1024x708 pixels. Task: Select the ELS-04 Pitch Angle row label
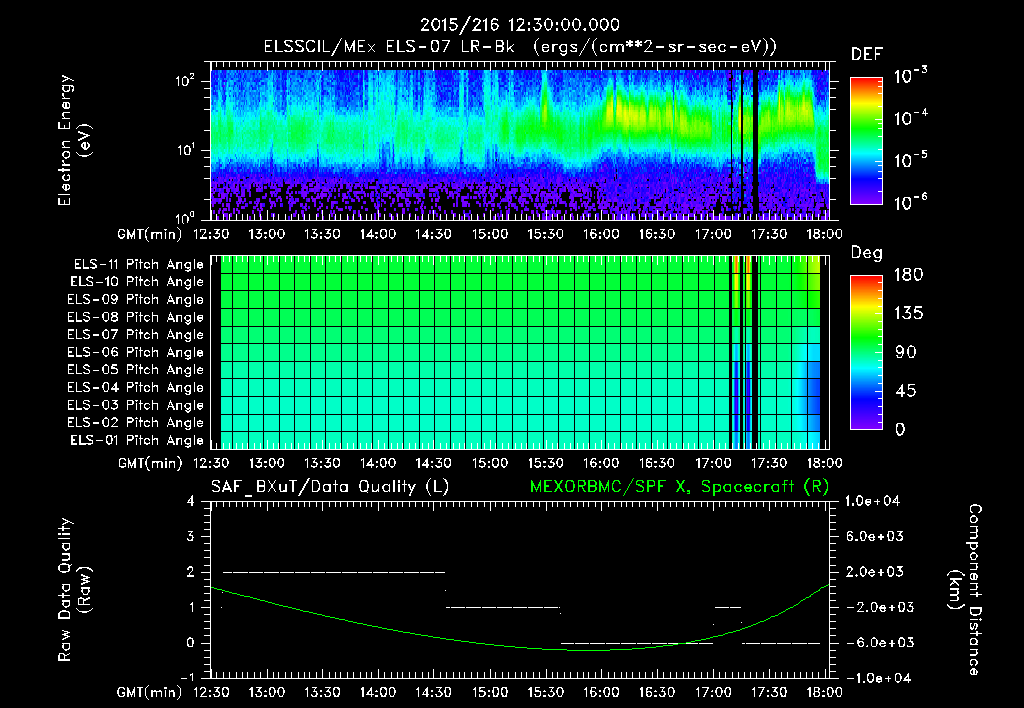(136, 387)
